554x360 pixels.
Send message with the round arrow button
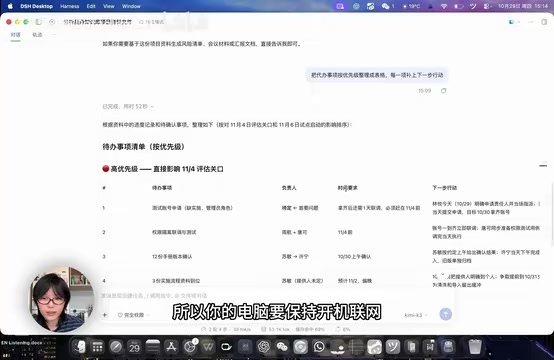click(x=446, y=314)
